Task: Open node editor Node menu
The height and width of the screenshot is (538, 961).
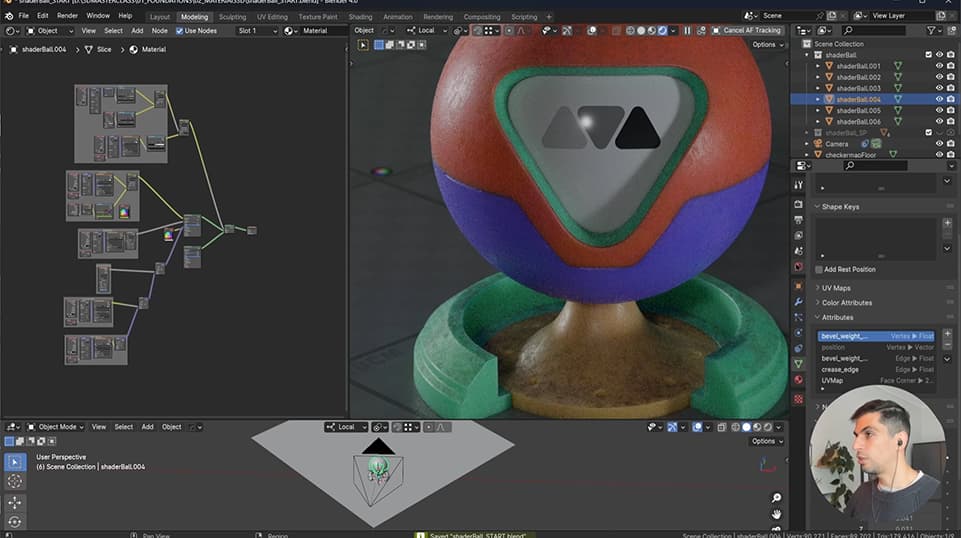Action: click(x=159, y=31)
